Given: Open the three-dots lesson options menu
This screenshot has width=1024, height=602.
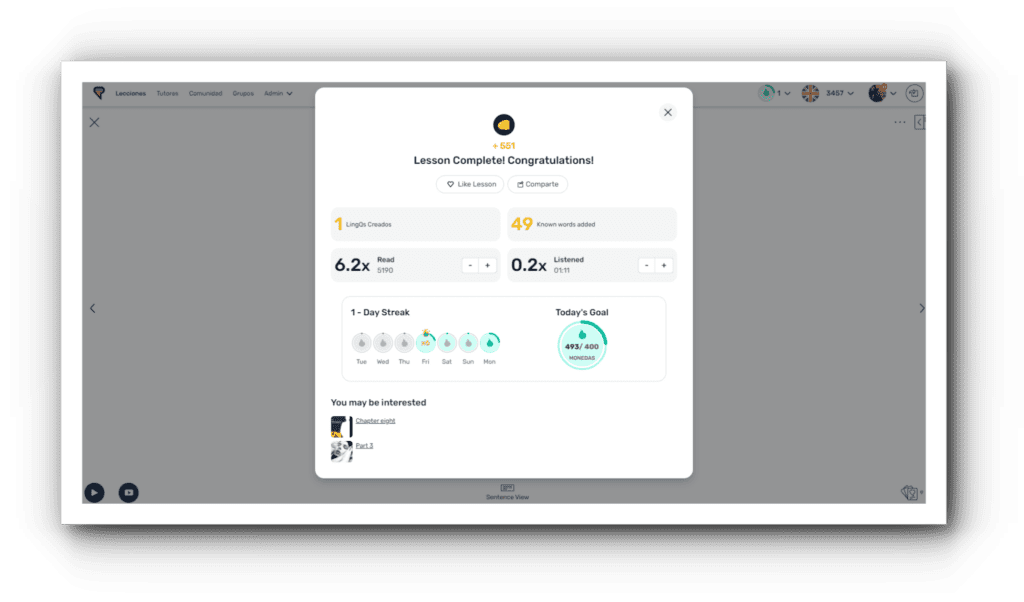Looking at the screenshot, I should tap(900, 122).
